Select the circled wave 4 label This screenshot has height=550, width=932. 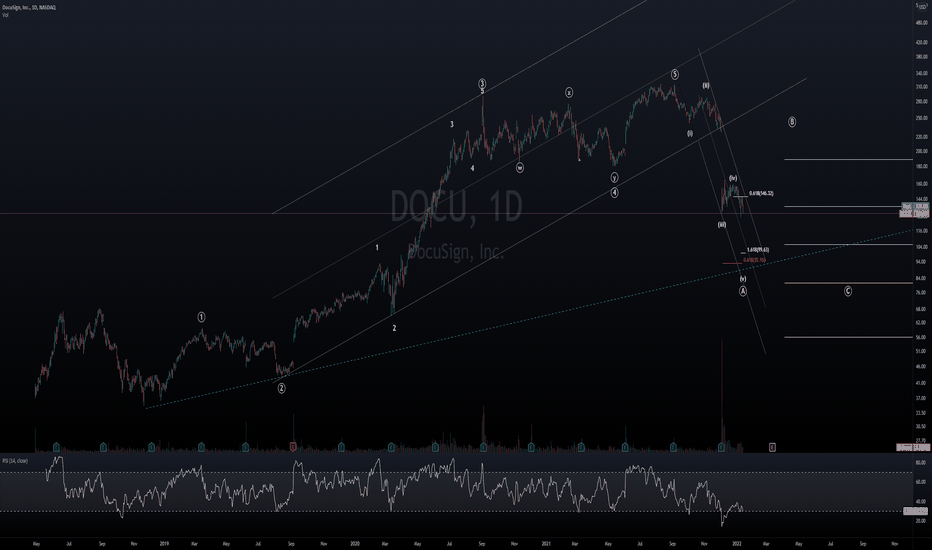[x=615, y=193]
